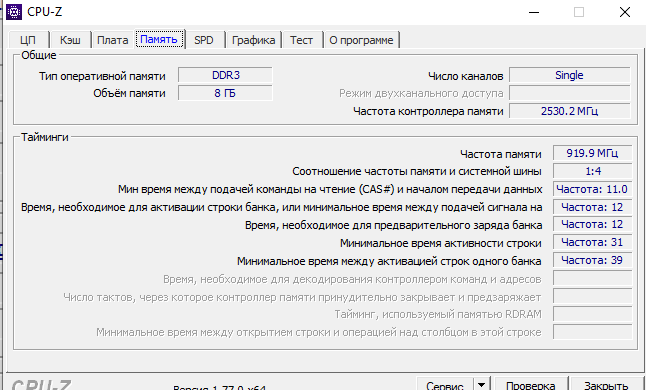Click the 1:4 ratio value field
646x390 pixels.
(592, 171)
